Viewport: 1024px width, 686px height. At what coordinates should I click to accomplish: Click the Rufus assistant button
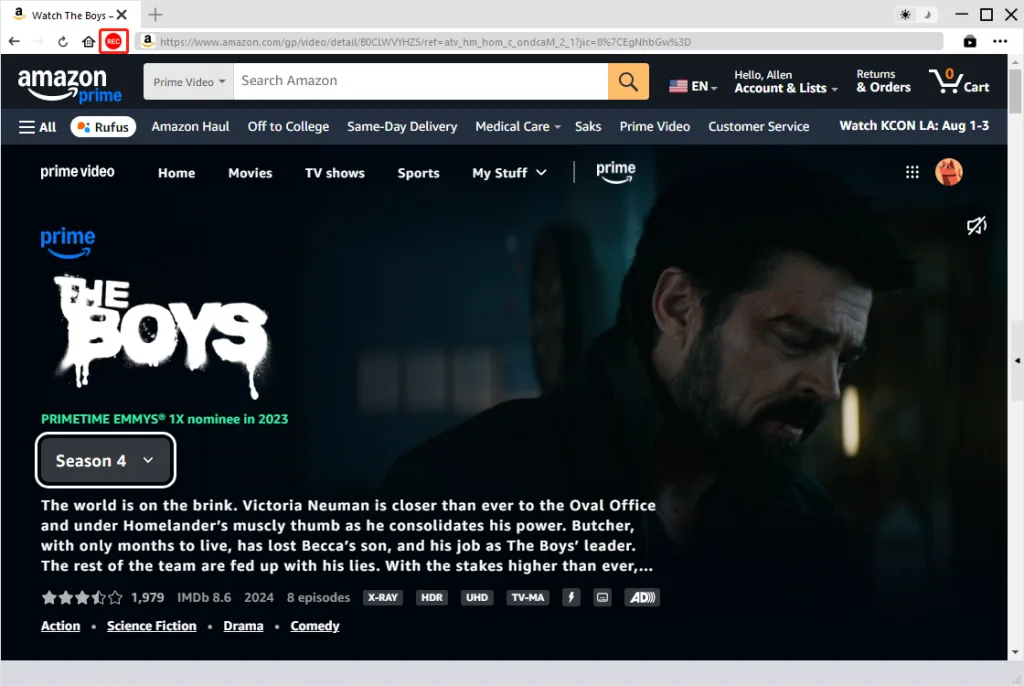point(103,127)
